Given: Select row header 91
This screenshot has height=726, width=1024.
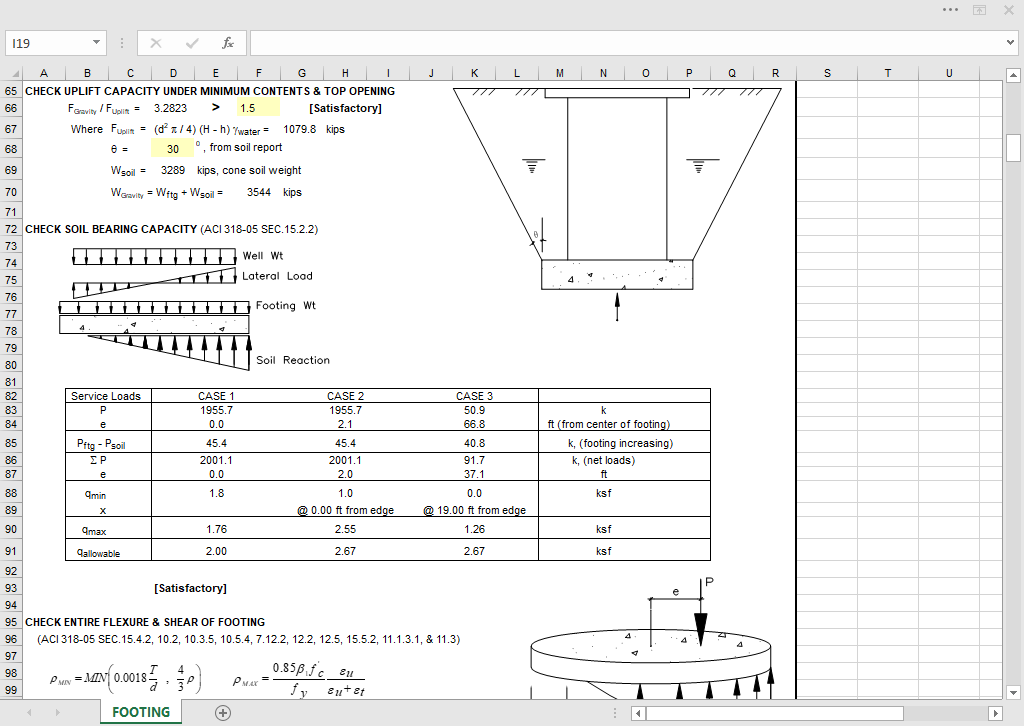Looking at the screenshot, I should [11, 551].
